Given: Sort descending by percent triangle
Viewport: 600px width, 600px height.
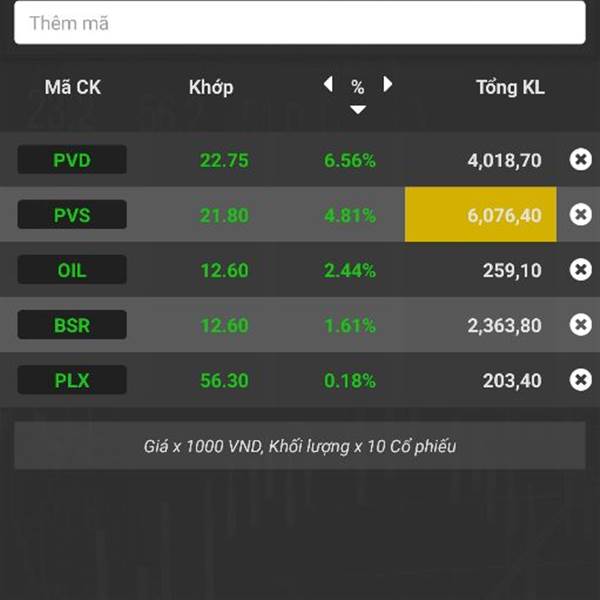Looking at the screenshot, I should click(358, 110).
